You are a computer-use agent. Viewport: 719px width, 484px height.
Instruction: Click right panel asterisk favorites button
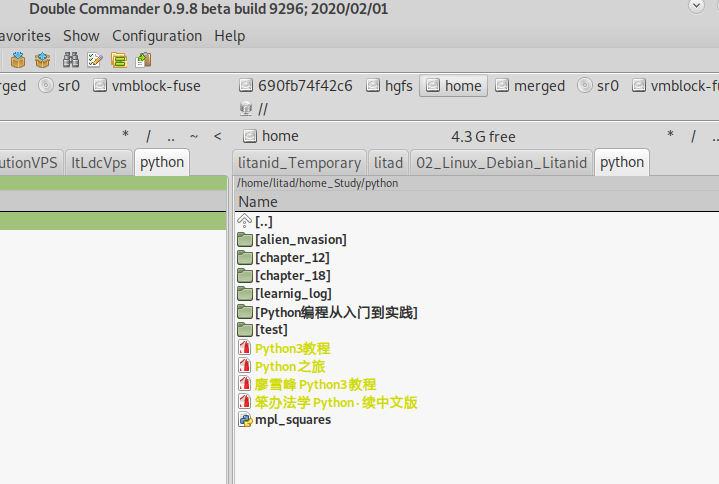pyautogui.click(x=670, y=136)
